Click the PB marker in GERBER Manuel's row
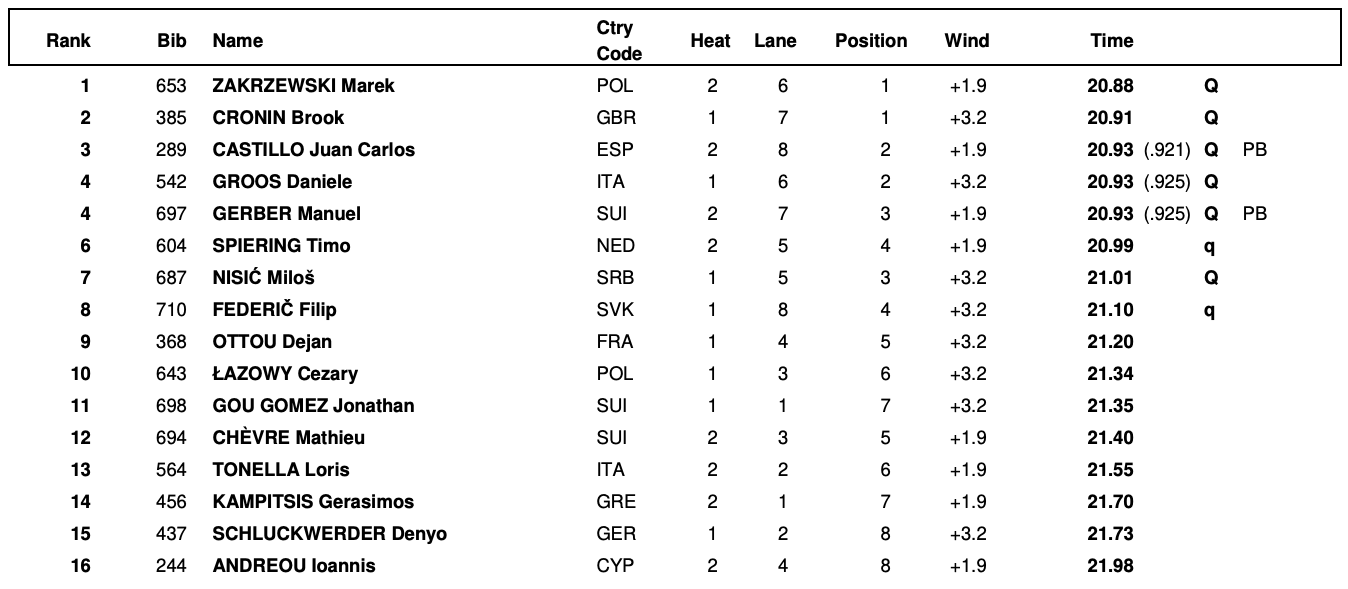 coord(1255,214)
